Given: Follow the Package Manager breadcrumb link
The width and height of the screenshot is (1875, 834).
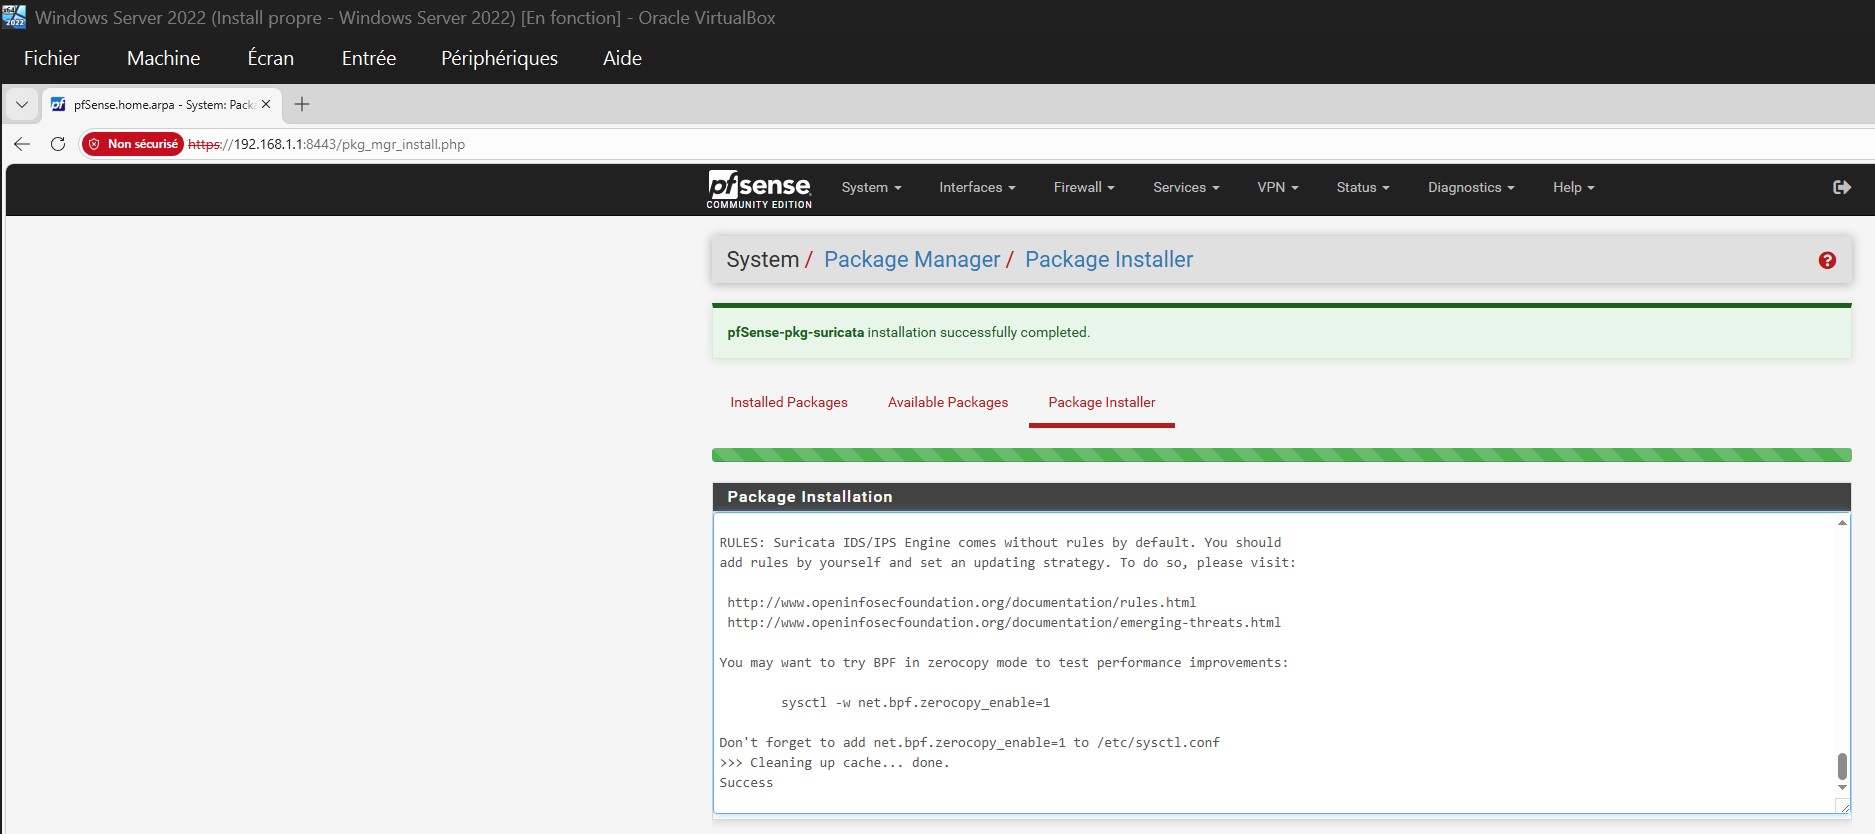Looking at the screenshot, I should [x=912, y=260].
